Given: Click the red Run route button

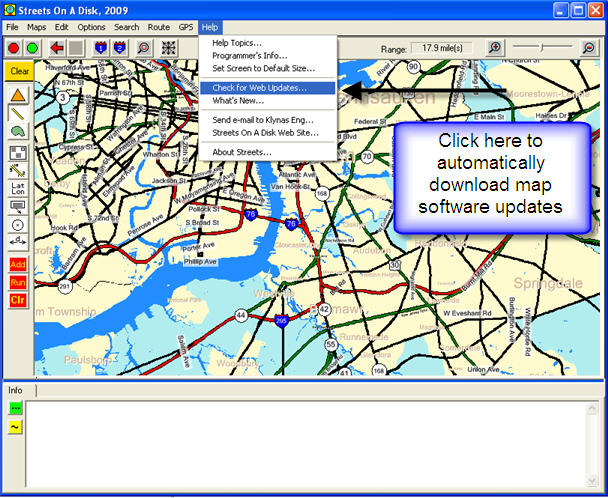Looking at the screenshot, I should [18, 282].
